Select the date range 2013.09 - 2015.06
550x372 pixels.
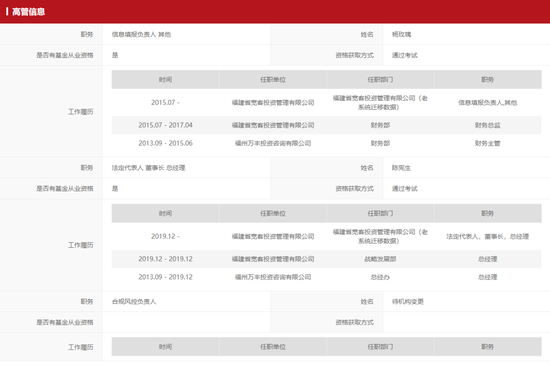165,143
